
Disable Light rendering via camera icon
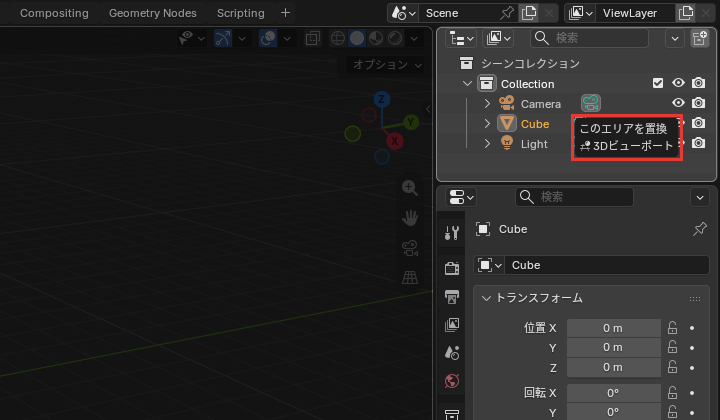(x=698, y=143)
